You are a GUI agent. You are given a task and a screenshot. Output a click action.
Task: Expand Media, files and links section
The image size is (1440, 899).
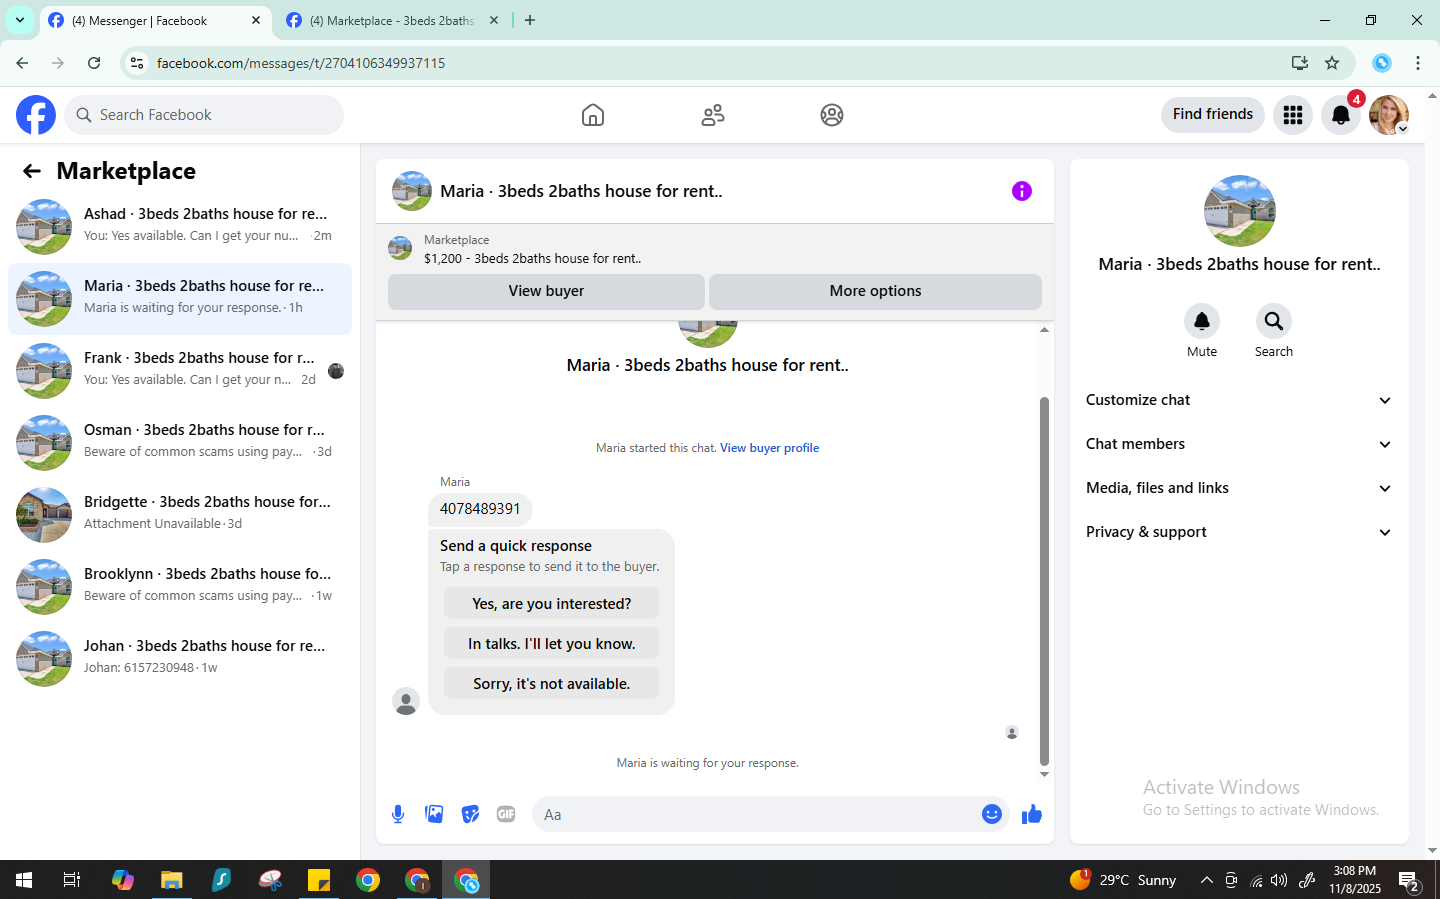(x=1240, y=488)
